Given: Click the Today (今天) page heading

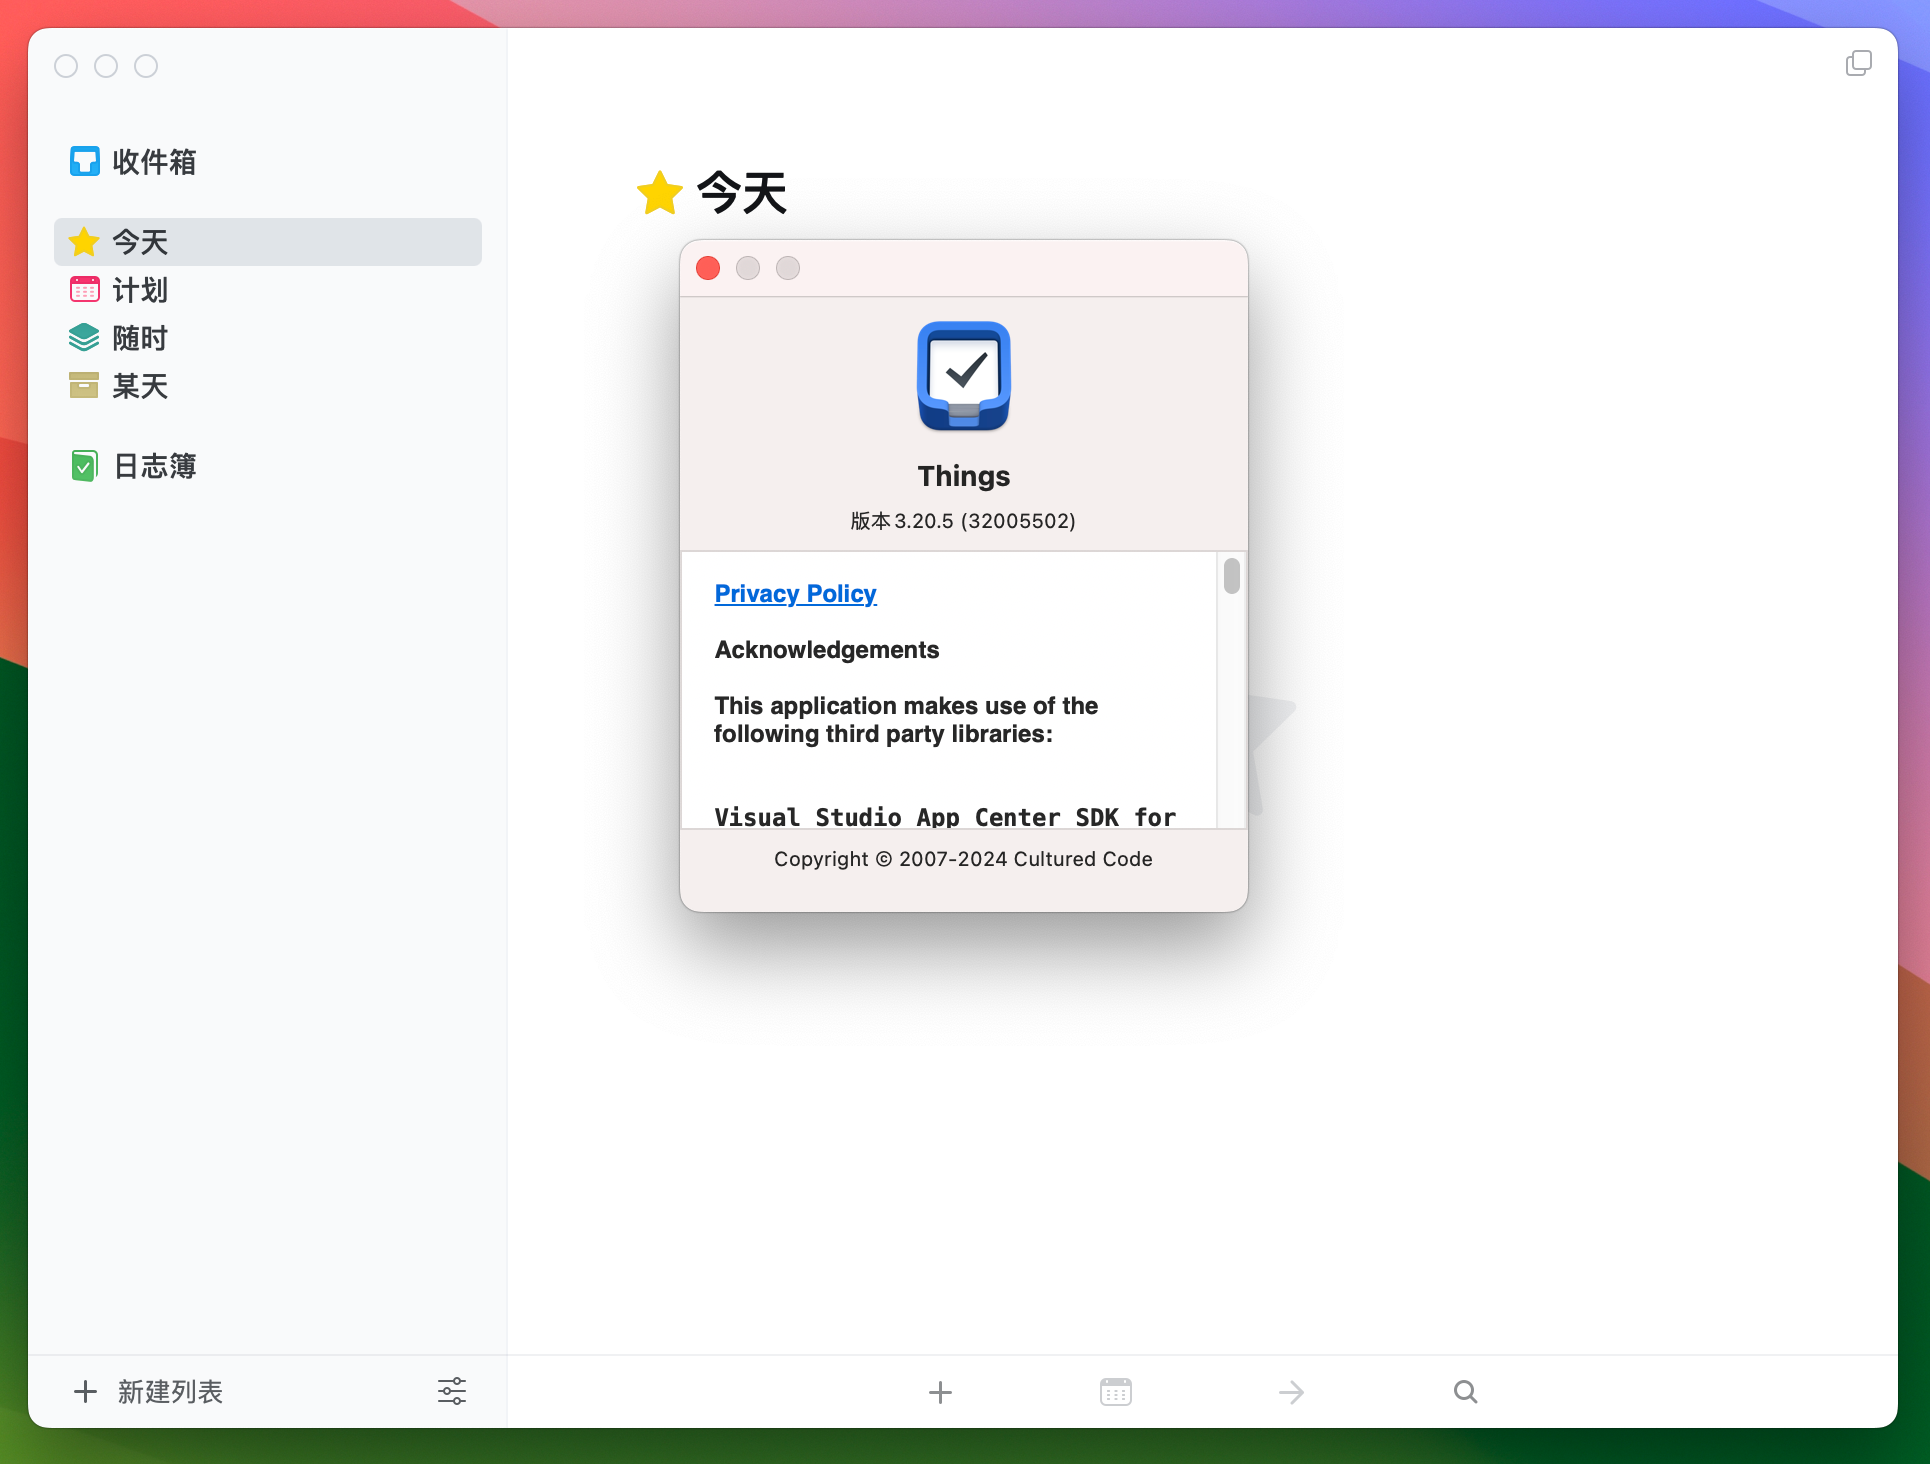Looking at the screenshot, I should click(x=741, y=192).
